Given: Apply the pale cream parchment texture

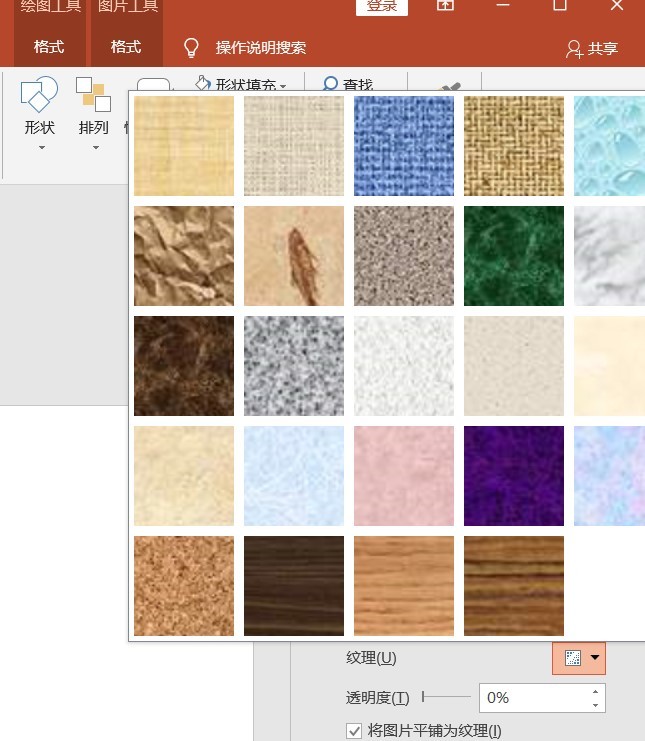Looking at the screenshot, I should 610,366.
